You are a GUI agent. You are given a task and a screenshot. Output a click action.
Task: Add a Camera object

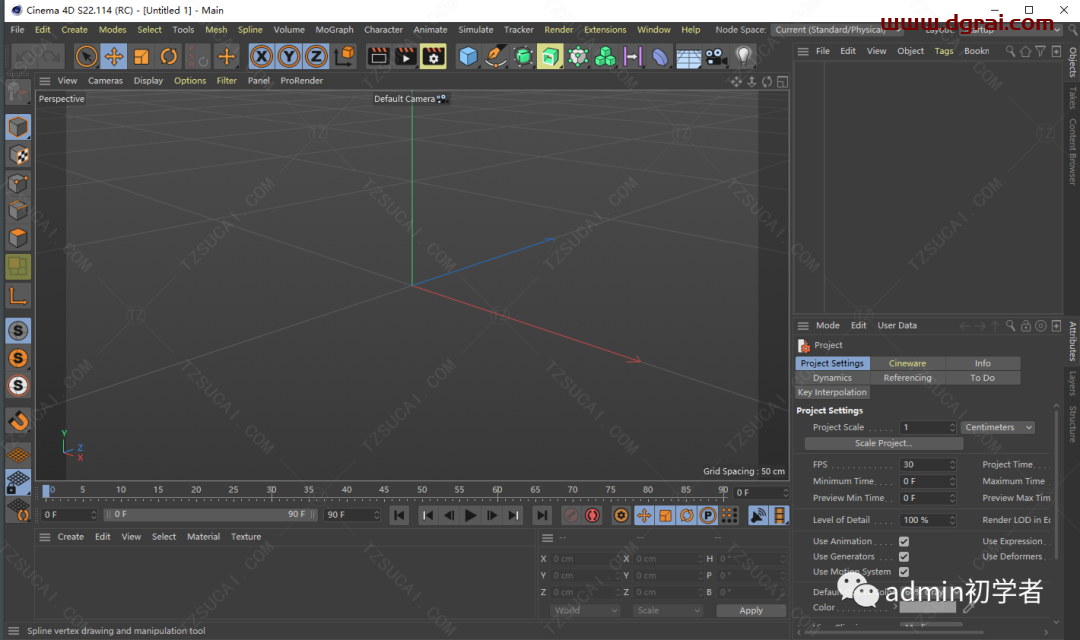pyautogui.click(x=716, y=56)
